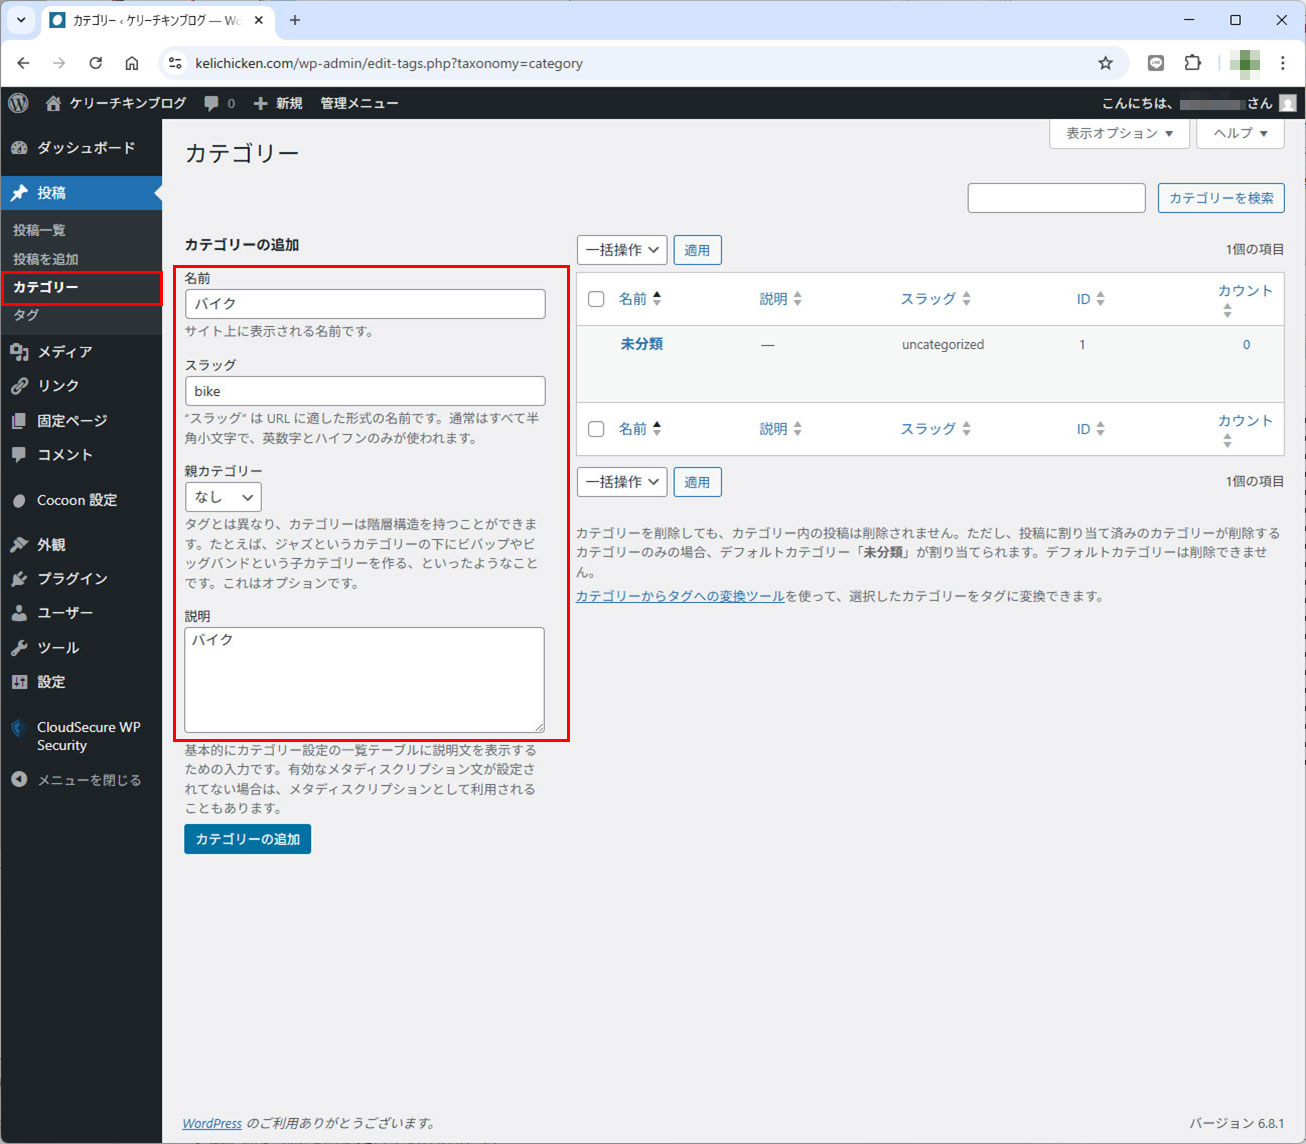Reload the page with refresh icon

(x=95, y=63)
